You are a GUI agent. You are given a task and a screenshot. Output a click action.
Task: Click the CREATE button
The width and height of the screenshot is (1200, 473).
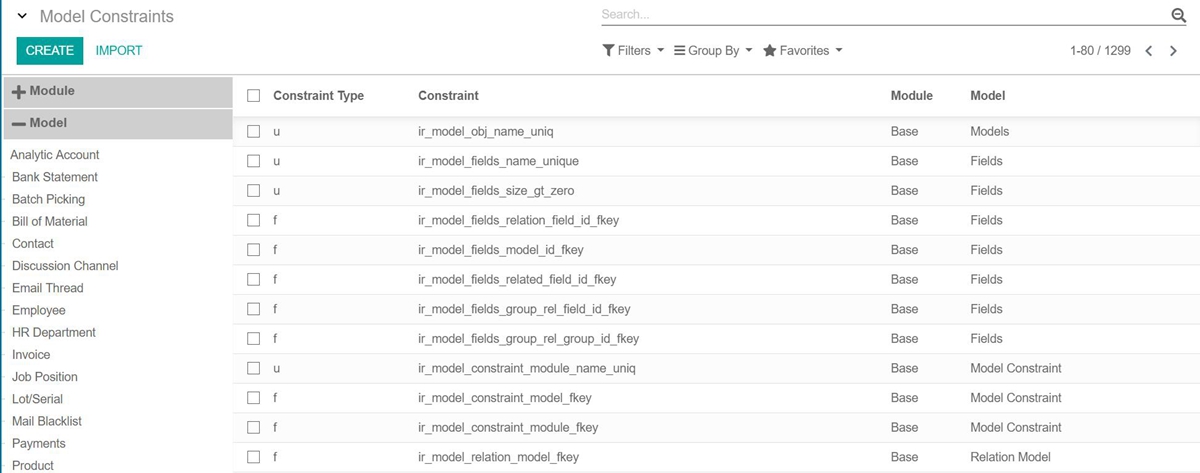[x=49, y=50]
